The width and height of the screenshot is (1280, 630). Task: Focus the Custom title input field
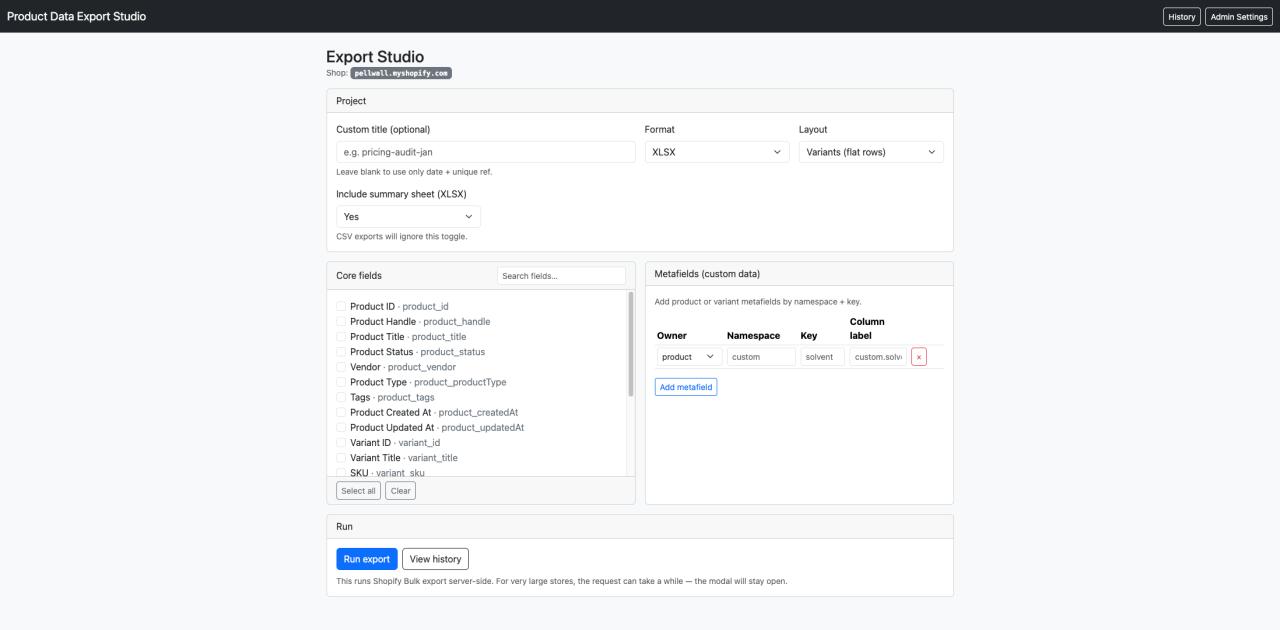(486, 152)
